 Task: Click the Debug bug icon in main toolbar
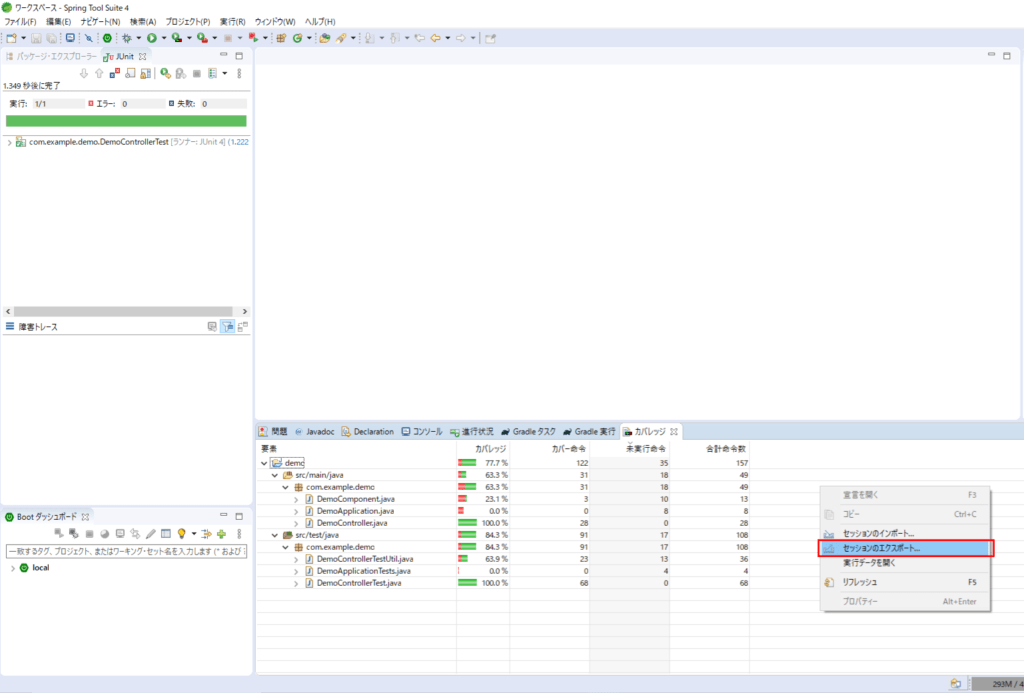[126, 38]
